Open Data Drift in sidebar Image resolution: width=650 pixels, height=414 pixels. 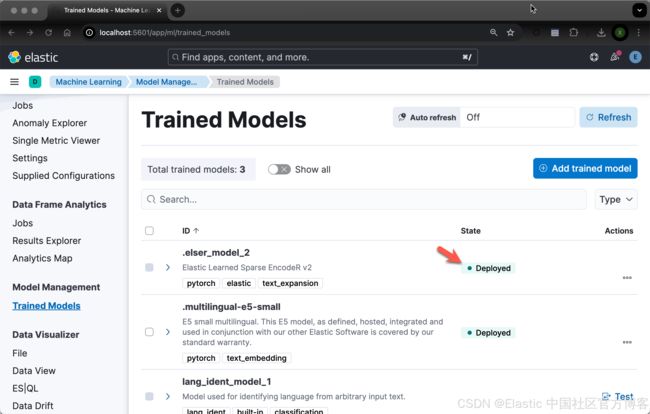click(33, 406)
